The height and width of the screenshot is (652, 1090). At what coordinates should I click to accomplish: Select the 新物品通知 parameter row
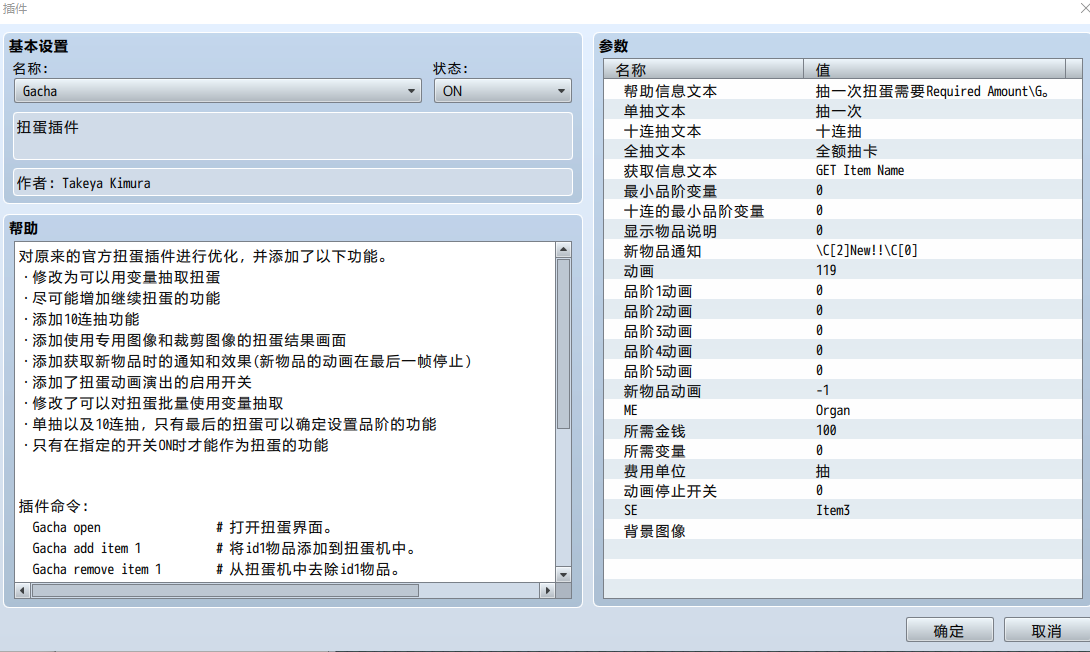[843, 251]
